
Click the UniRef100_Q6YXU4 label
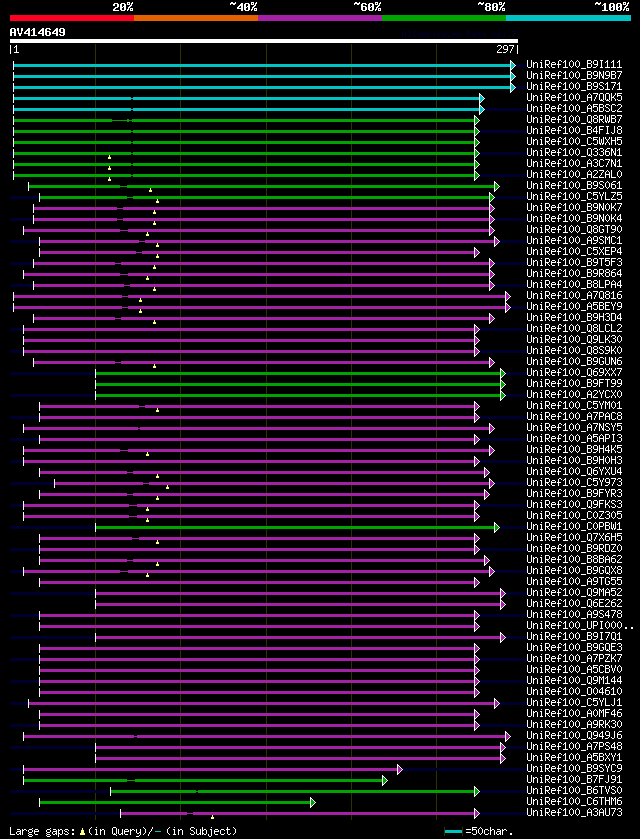[x=574, y=472]
